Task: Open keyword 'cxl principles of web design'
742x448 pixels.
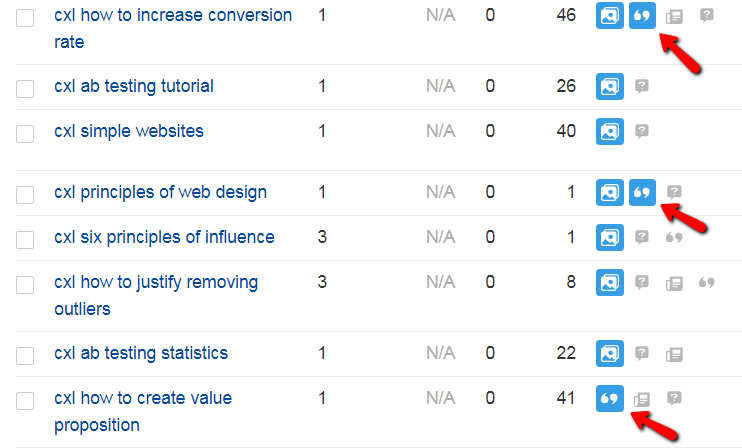Action: point(160,192)
